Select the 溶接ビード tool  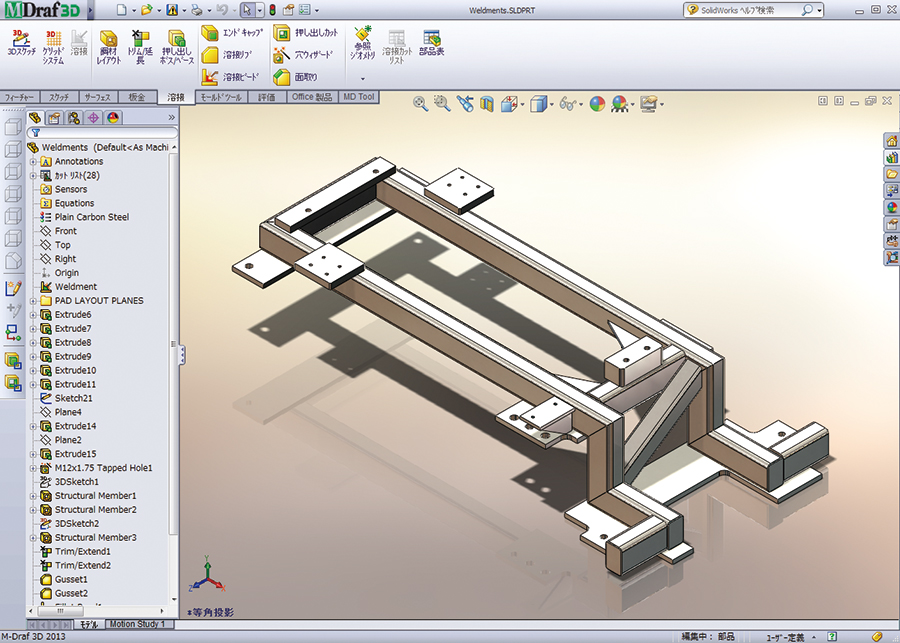[211, 76]
